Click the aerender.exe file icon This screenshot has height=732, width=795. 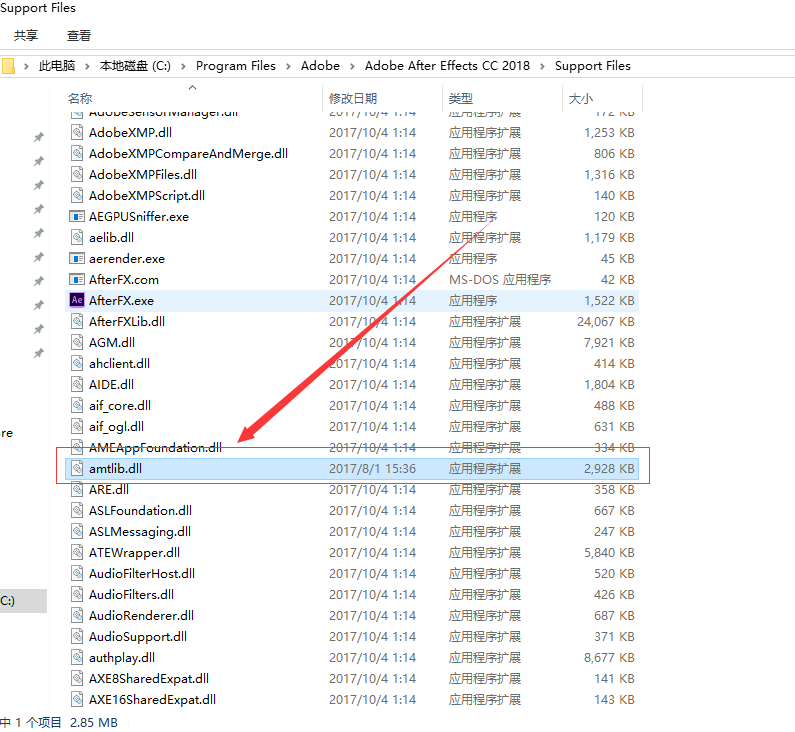click(x=77, y=259)
